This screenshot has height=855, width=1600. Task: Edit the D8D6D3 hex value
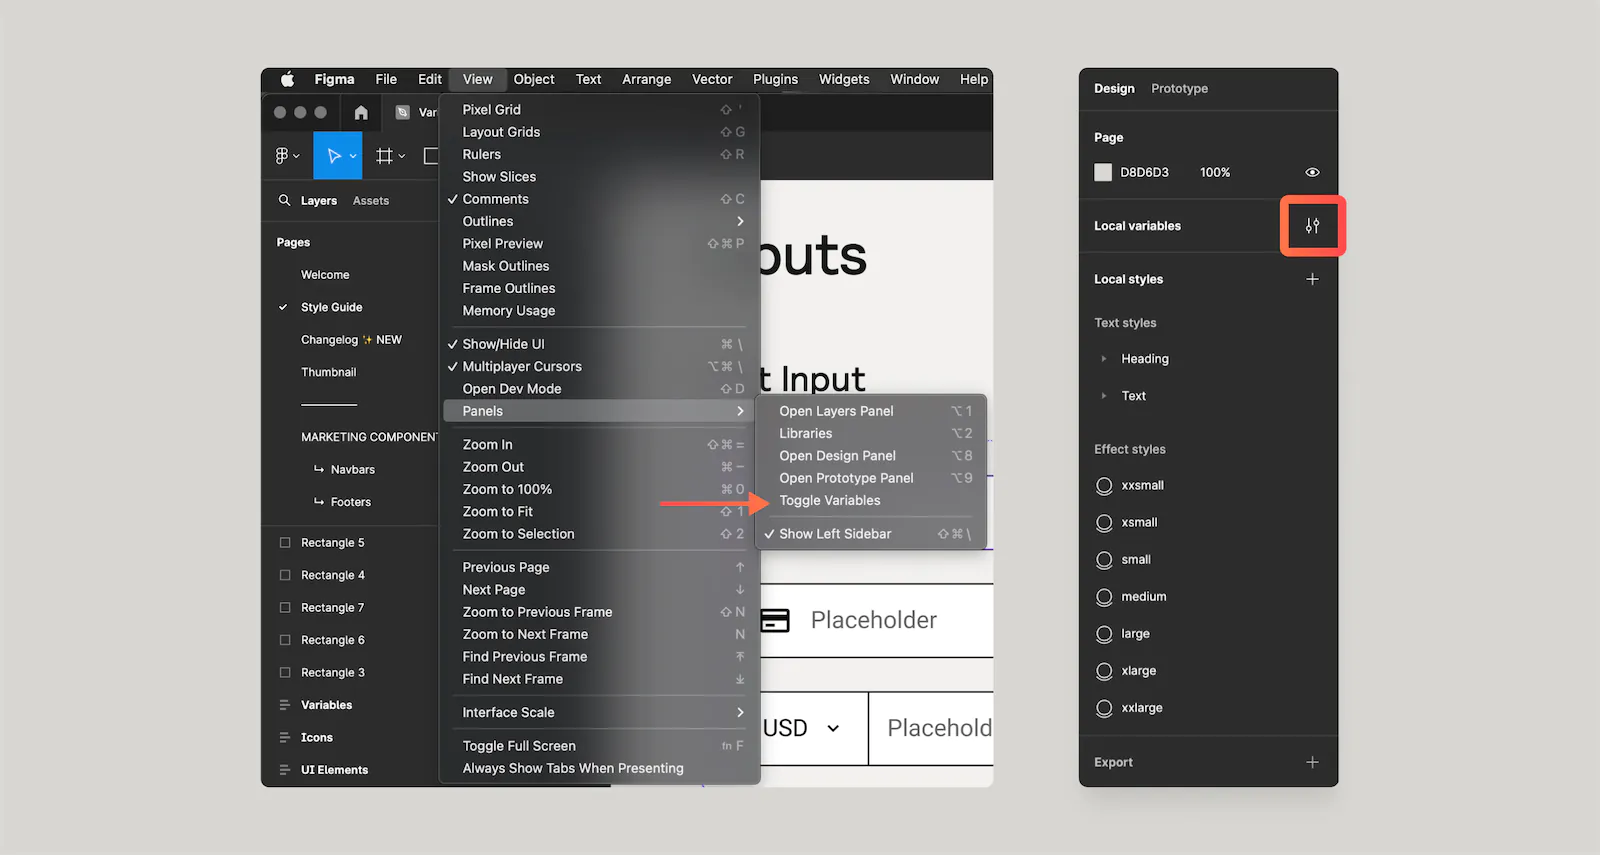tap(1144, 172)
